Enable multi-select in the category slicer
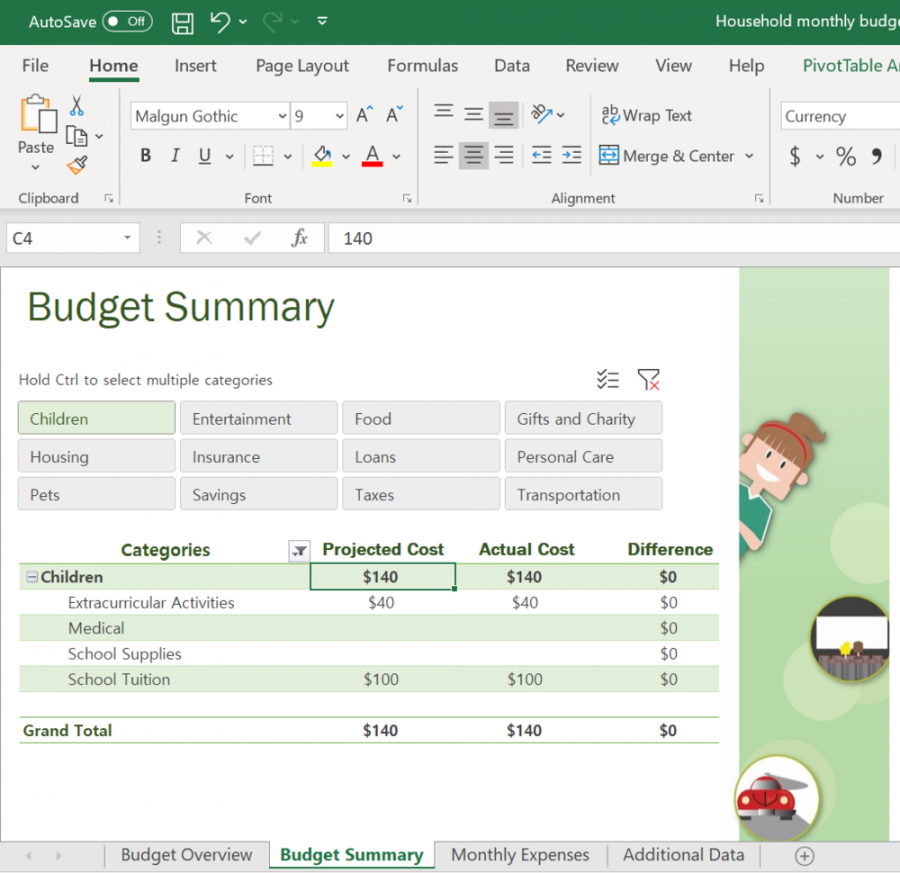This screenshot has width=900, height=873. pos(608,380)
